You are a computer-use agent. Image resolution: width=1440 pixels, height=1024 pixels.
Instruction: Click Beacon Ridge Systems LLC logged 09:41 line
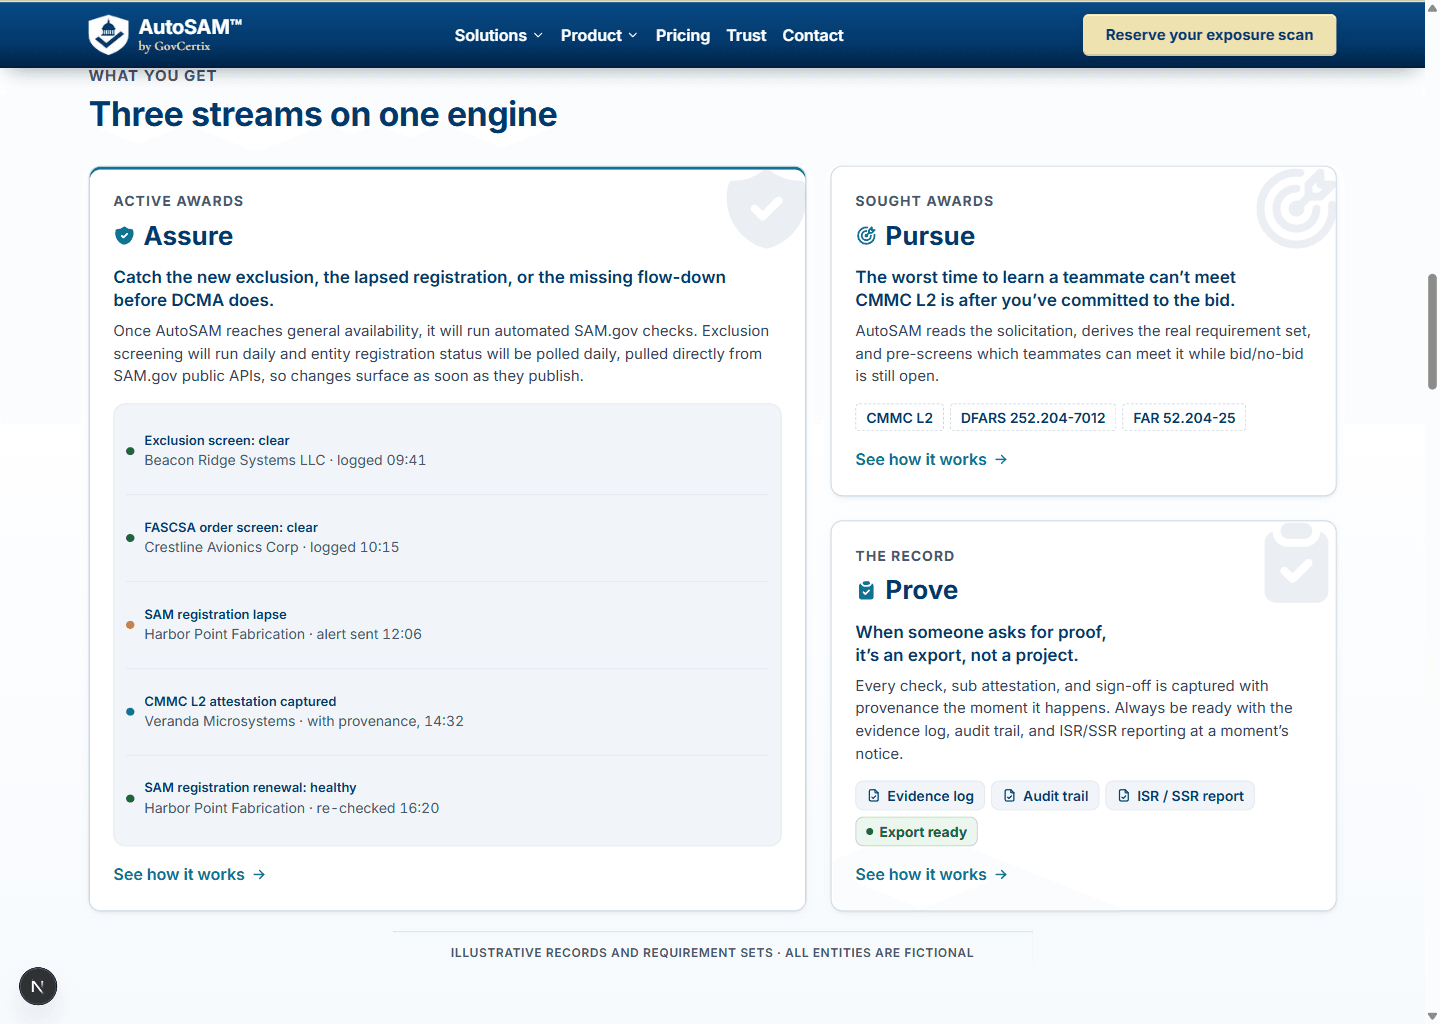click(285, 461)
